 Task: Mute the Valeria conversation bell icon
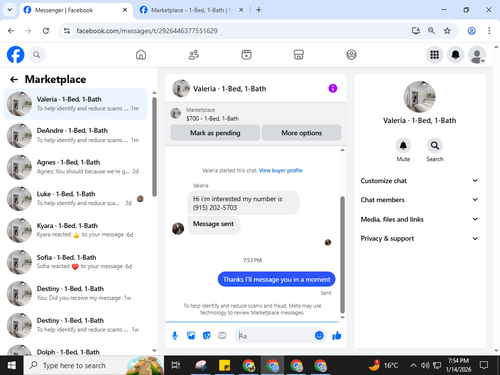(403, 146)
